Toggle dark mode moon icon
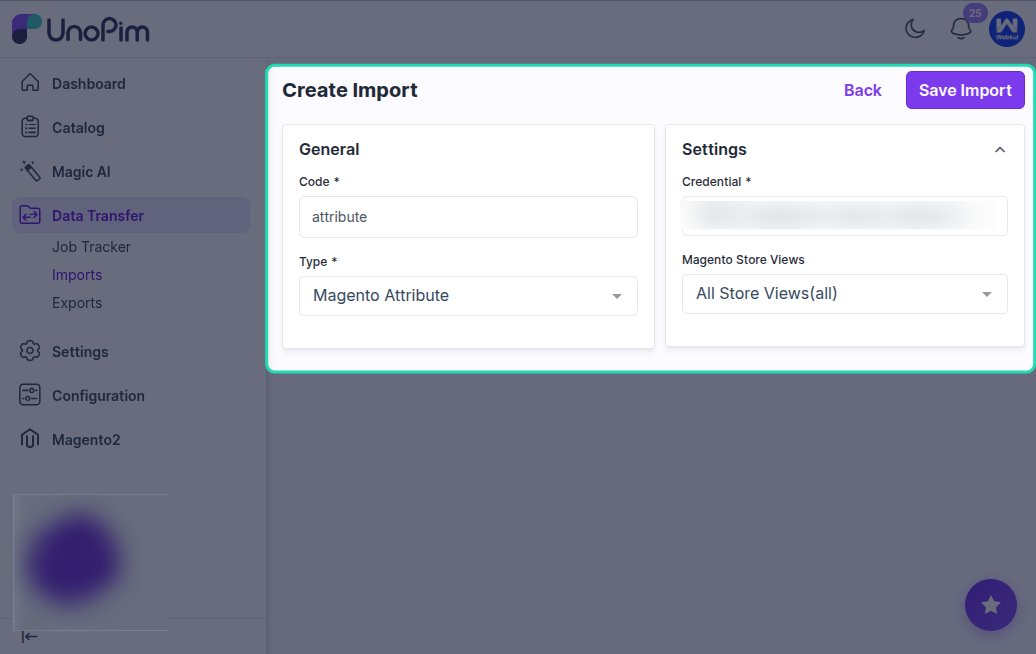Viewport: 1036px width, 654px height. [x=915, y=28]
